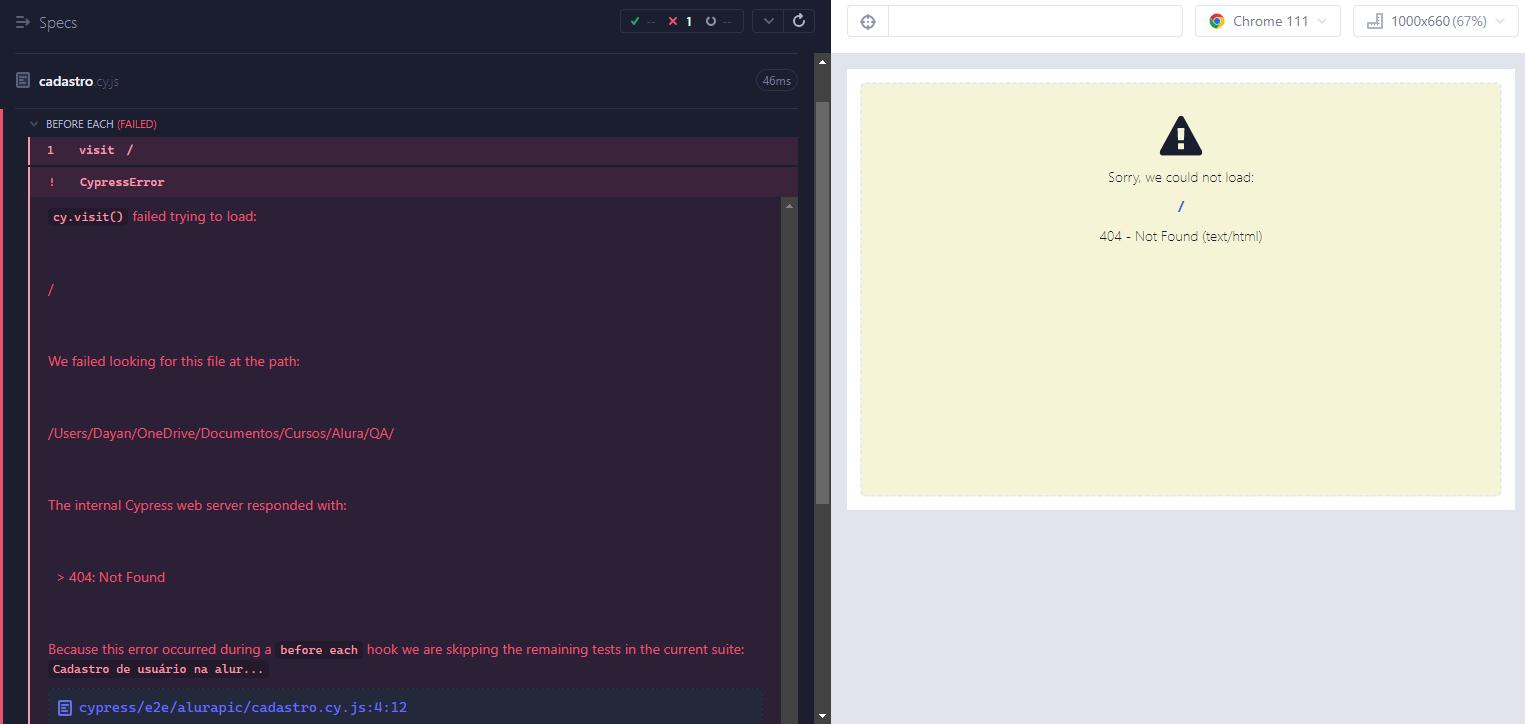Select the BEFORE EACH (FAILED) label

pos(101,124)
